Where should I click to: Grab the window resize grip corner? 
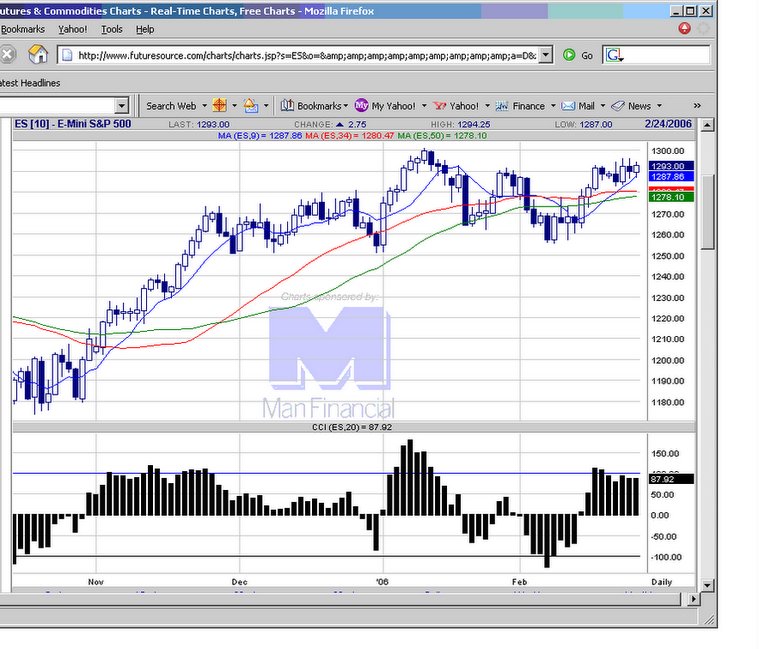pyautogui.click(x=709, y=619)
